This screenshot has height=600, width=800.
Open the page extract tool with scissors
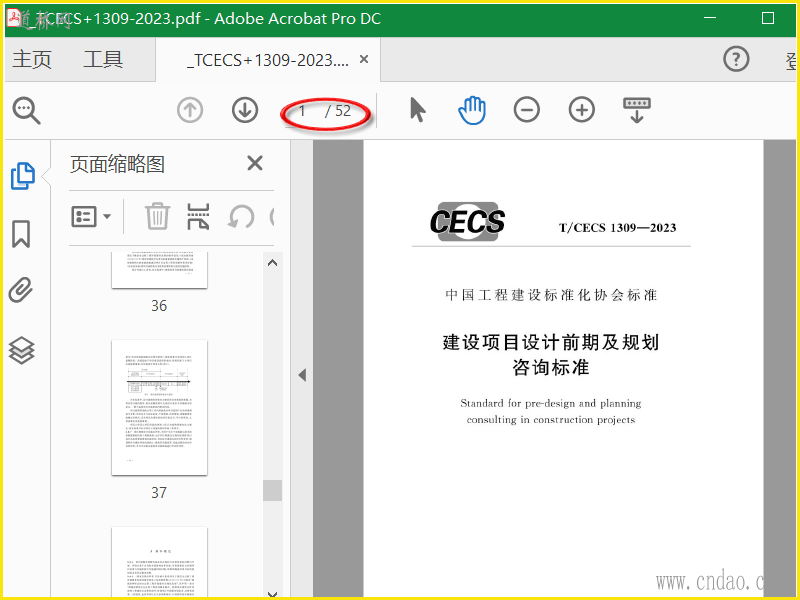198,216
